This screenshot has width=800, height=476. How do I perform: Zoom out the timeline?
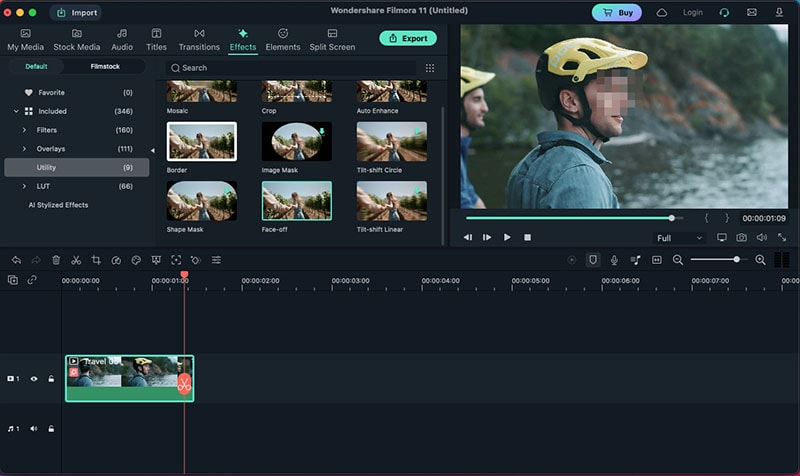[x=678, y=260]
